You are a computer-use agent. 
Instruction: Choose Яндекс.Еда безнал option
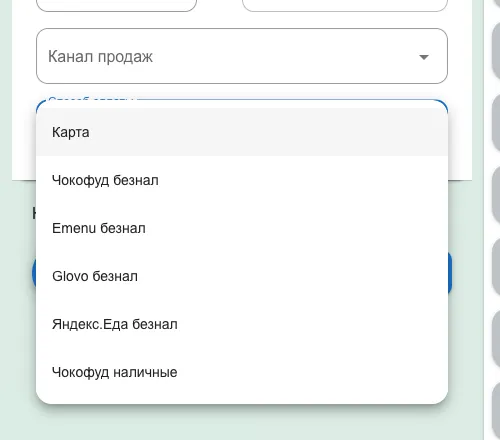(242, 324)
